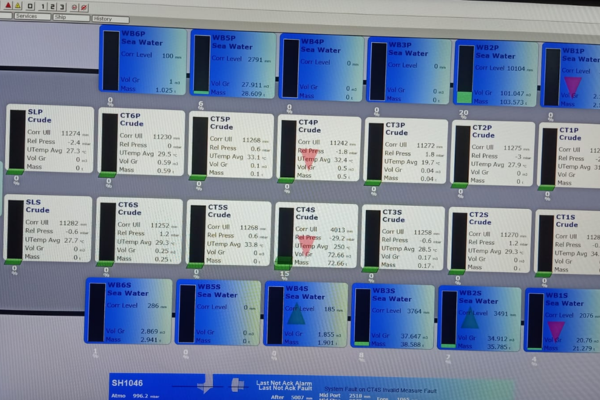This screenshot has height=400, width=600.
Task: Click the green up-arrow icon on WB2S tank
Action: click(x=470, y=320)
